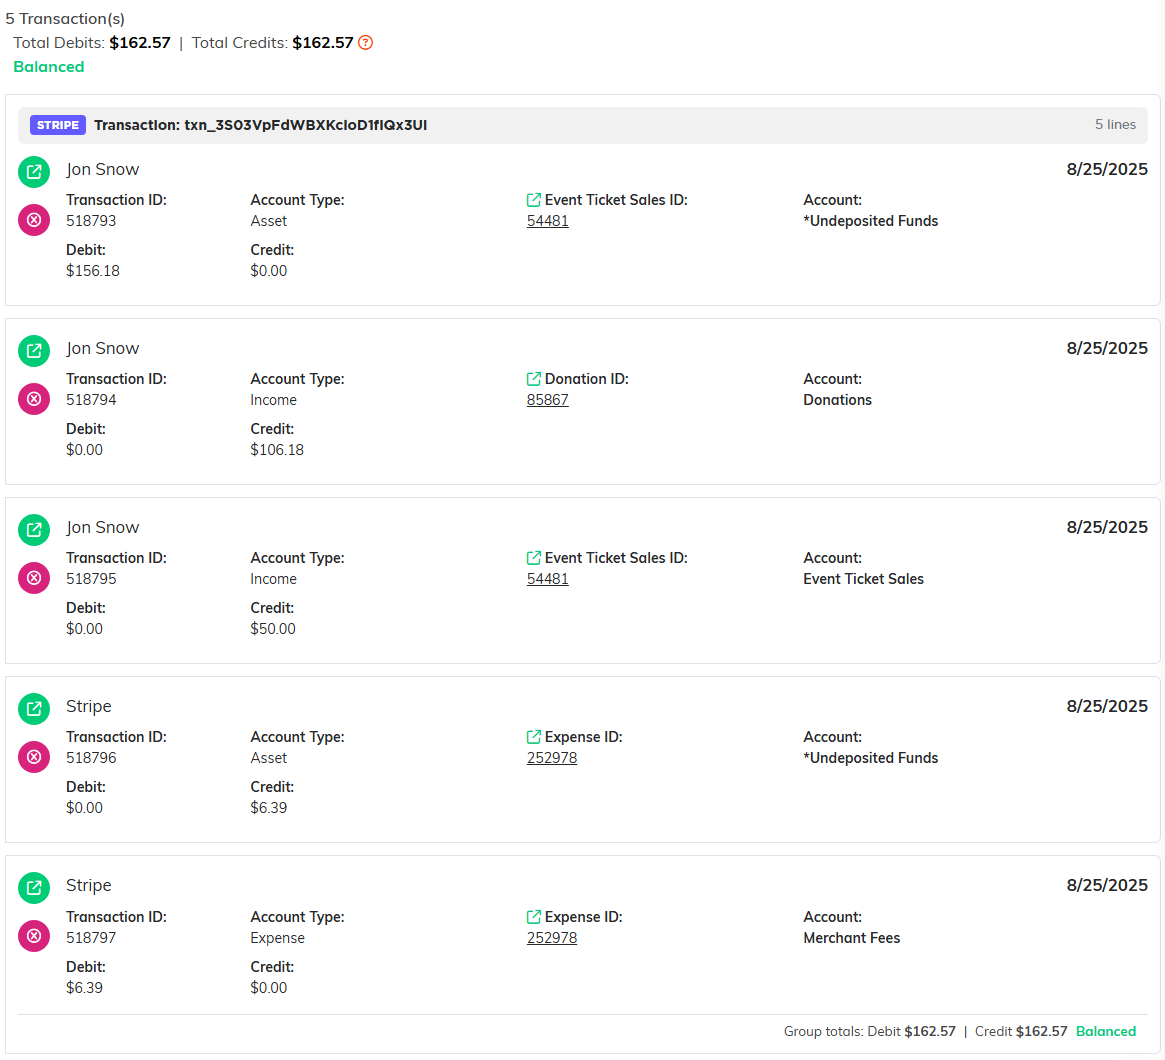The height and width of the screenshot is (1060, 1165).
Task: Click the Balanced label in group totals
Action: tap(1106, 1031)
